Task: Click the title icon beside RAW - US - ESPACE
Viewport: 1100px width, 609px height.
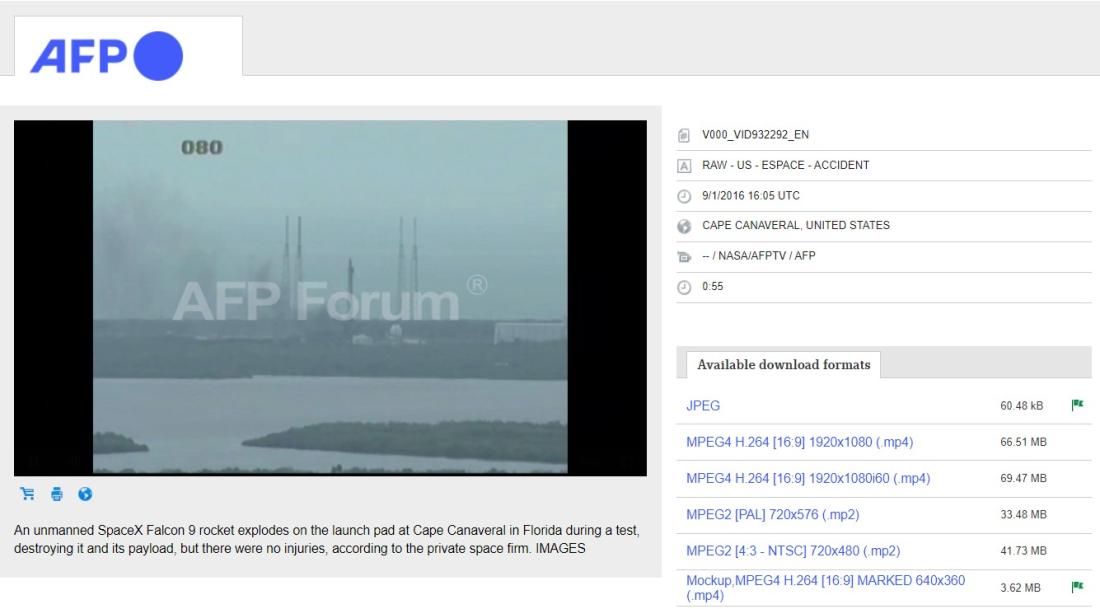Action: [684, 166]
